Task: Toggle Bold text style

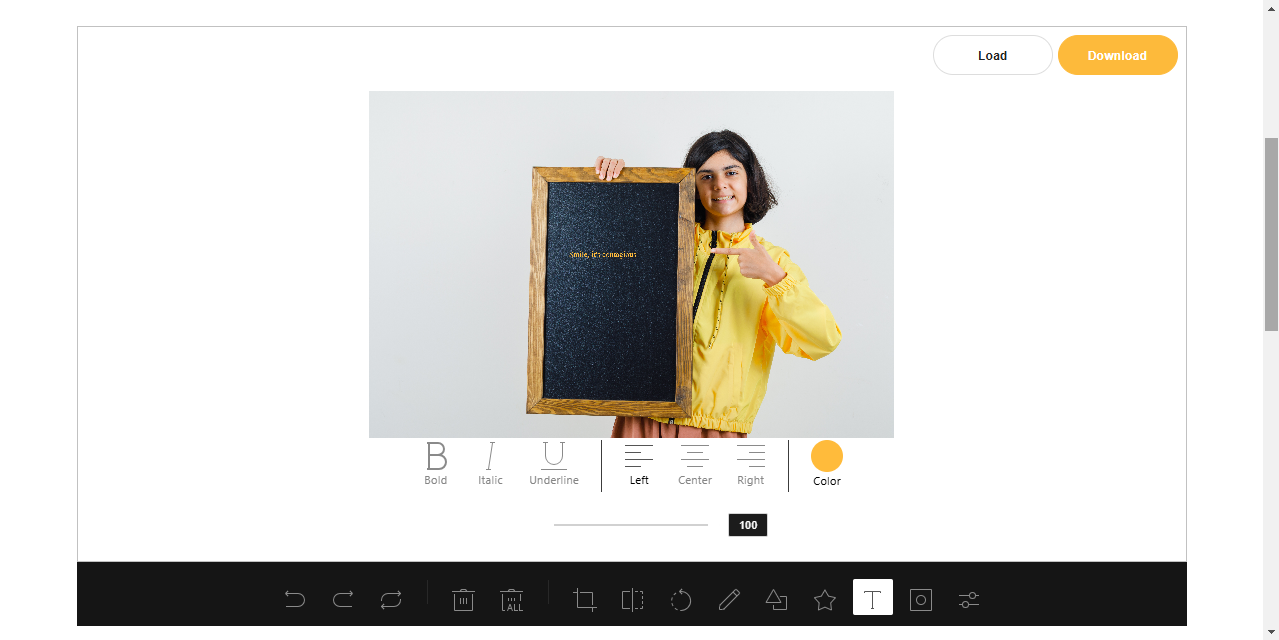Action: [x=436, y=464]
